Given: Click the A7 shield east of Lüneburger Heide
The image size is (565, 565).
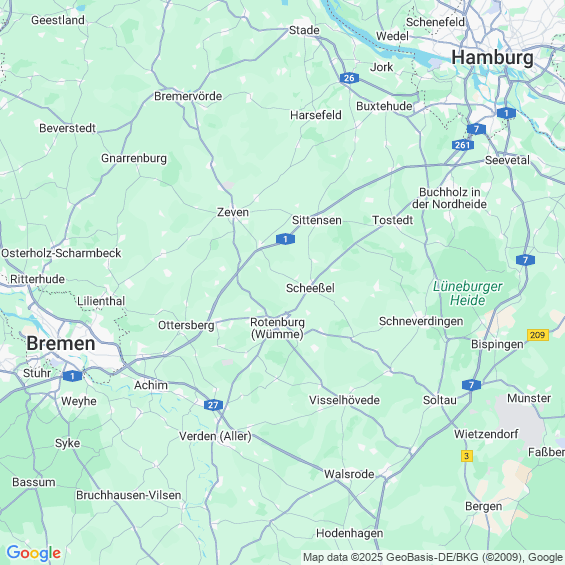Looking at the screenshot, I should (525, 259).
